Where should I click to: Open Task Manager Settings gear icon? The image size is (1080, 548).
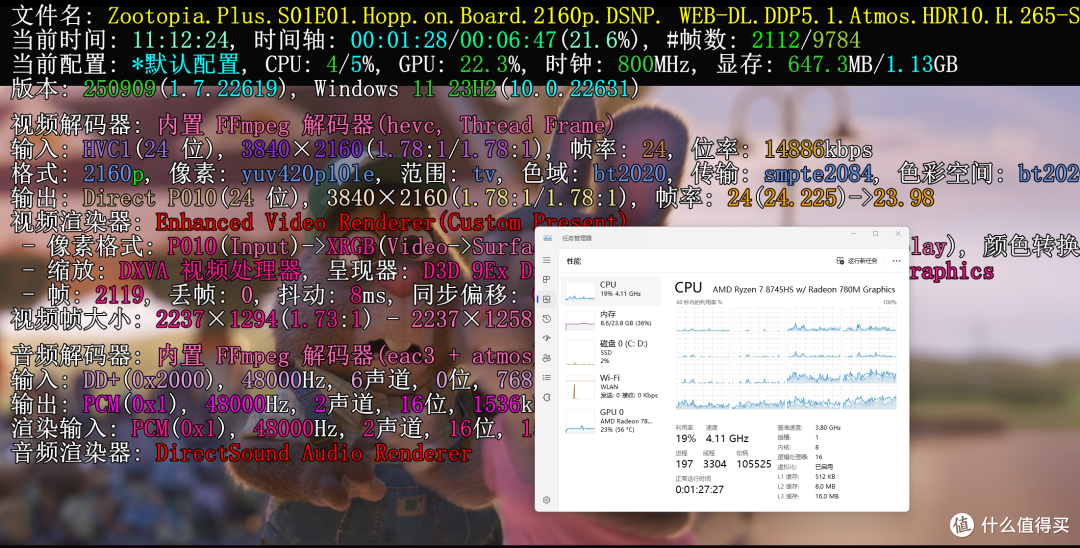pos(547,500)
